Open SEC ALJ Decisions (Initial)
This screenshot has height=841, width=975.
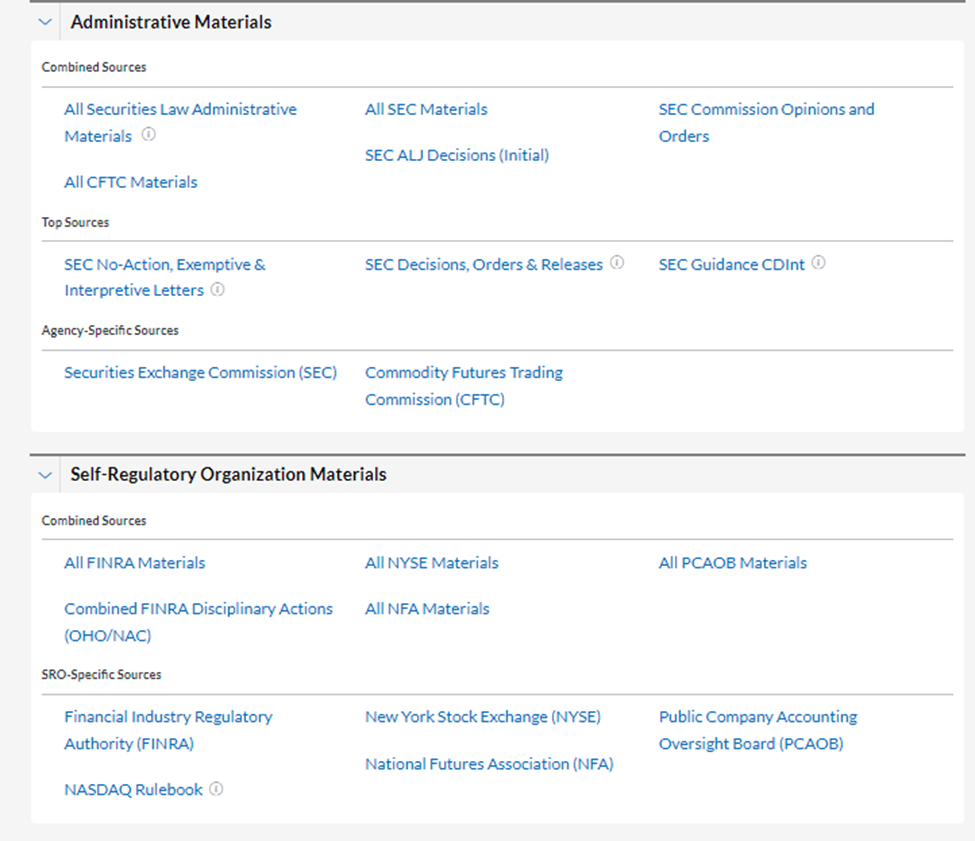tap(457, 155)
